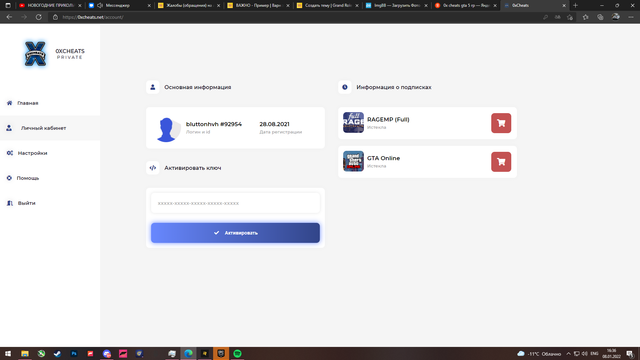Image resolution: width=640 pixels, height=360 pixels.
Task: Open the Главная home page
Action: pos(27,103)
